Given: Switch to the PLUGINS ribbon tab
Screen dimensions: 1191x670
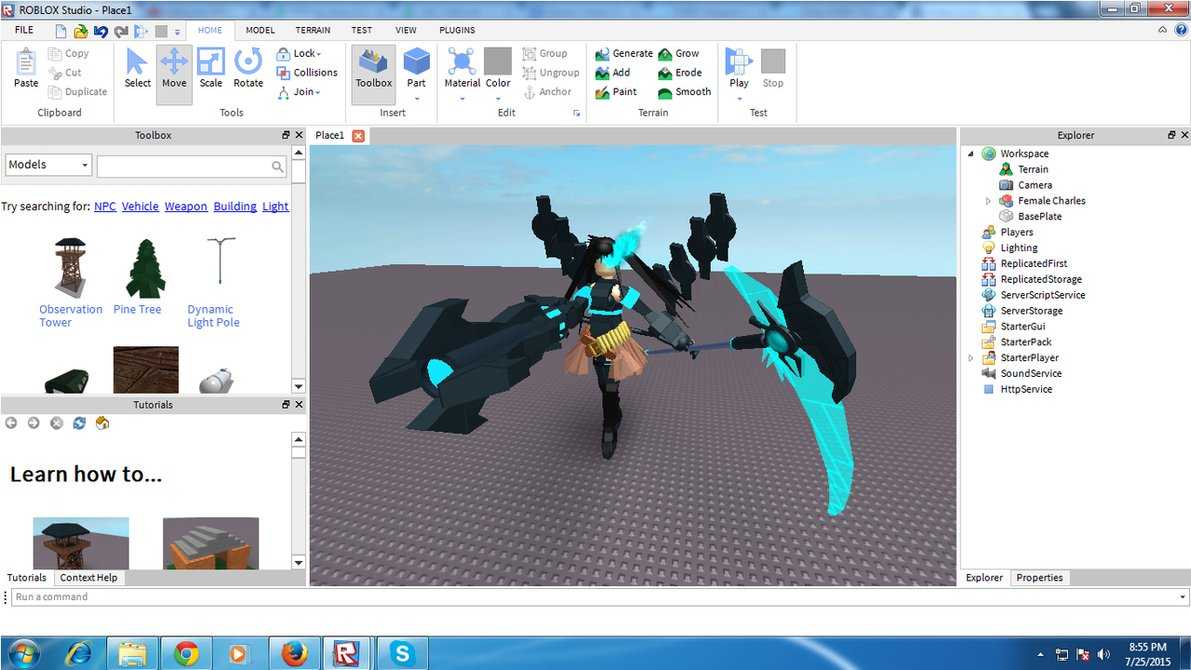Looking at the screenshot, I should 457,30.
